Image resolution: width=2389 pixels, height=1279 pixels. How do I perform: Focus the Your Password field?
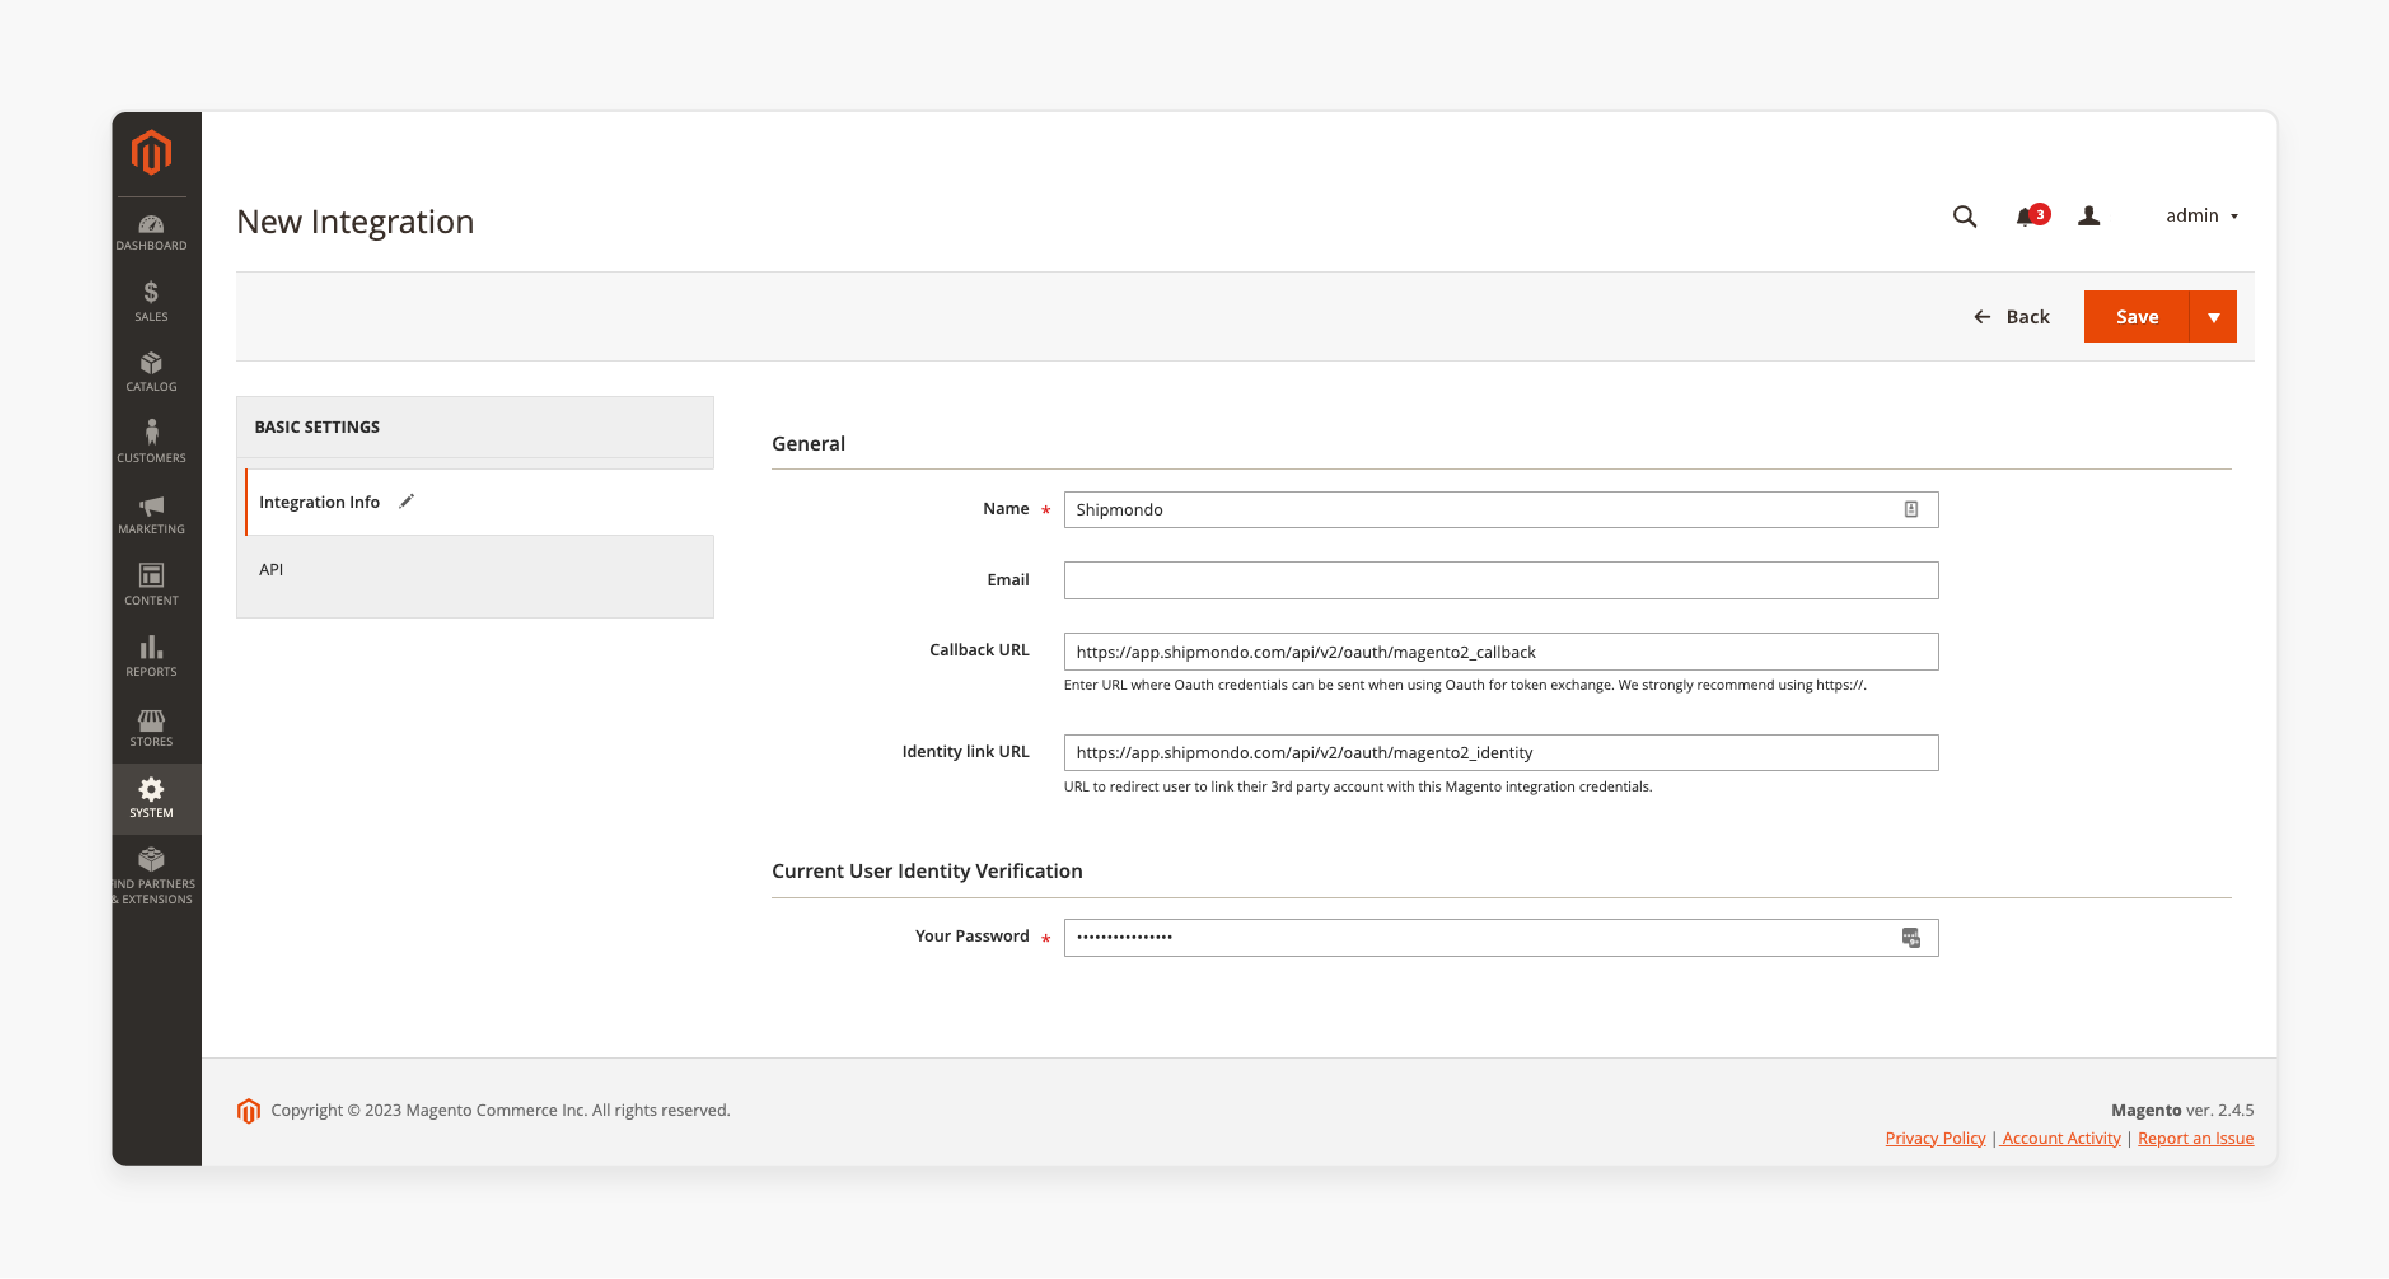coord(1501,938)
